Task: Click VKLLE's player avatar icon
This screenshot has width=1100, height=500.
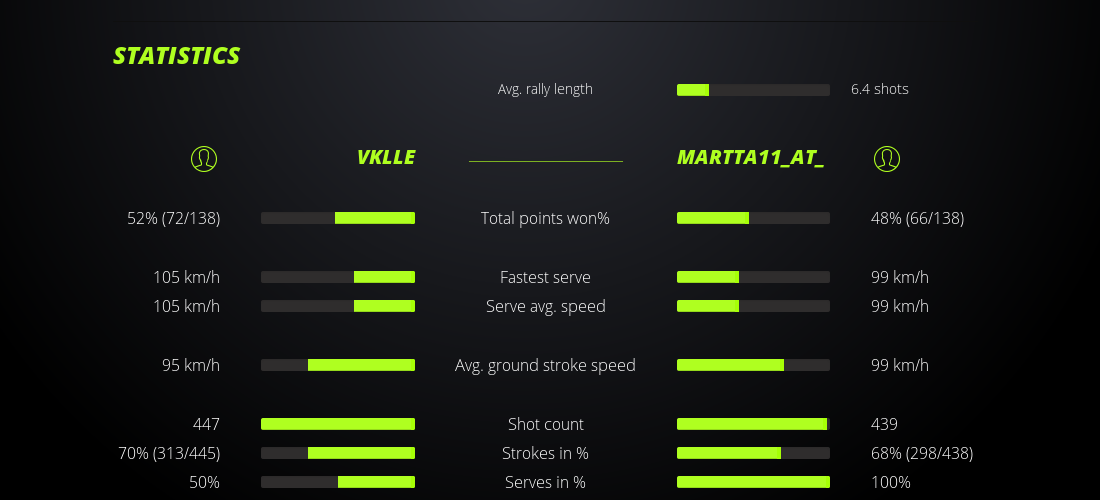Action: [203, 158]
